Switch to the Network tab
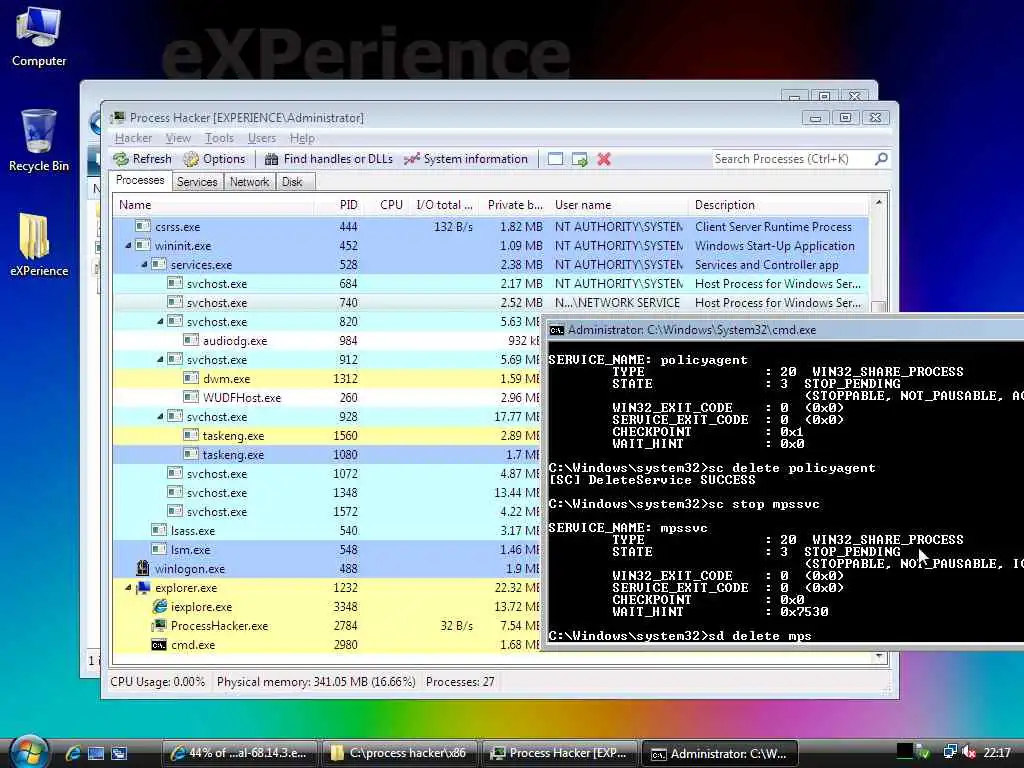The image size is (1024, 768). [x=249, y=182]
